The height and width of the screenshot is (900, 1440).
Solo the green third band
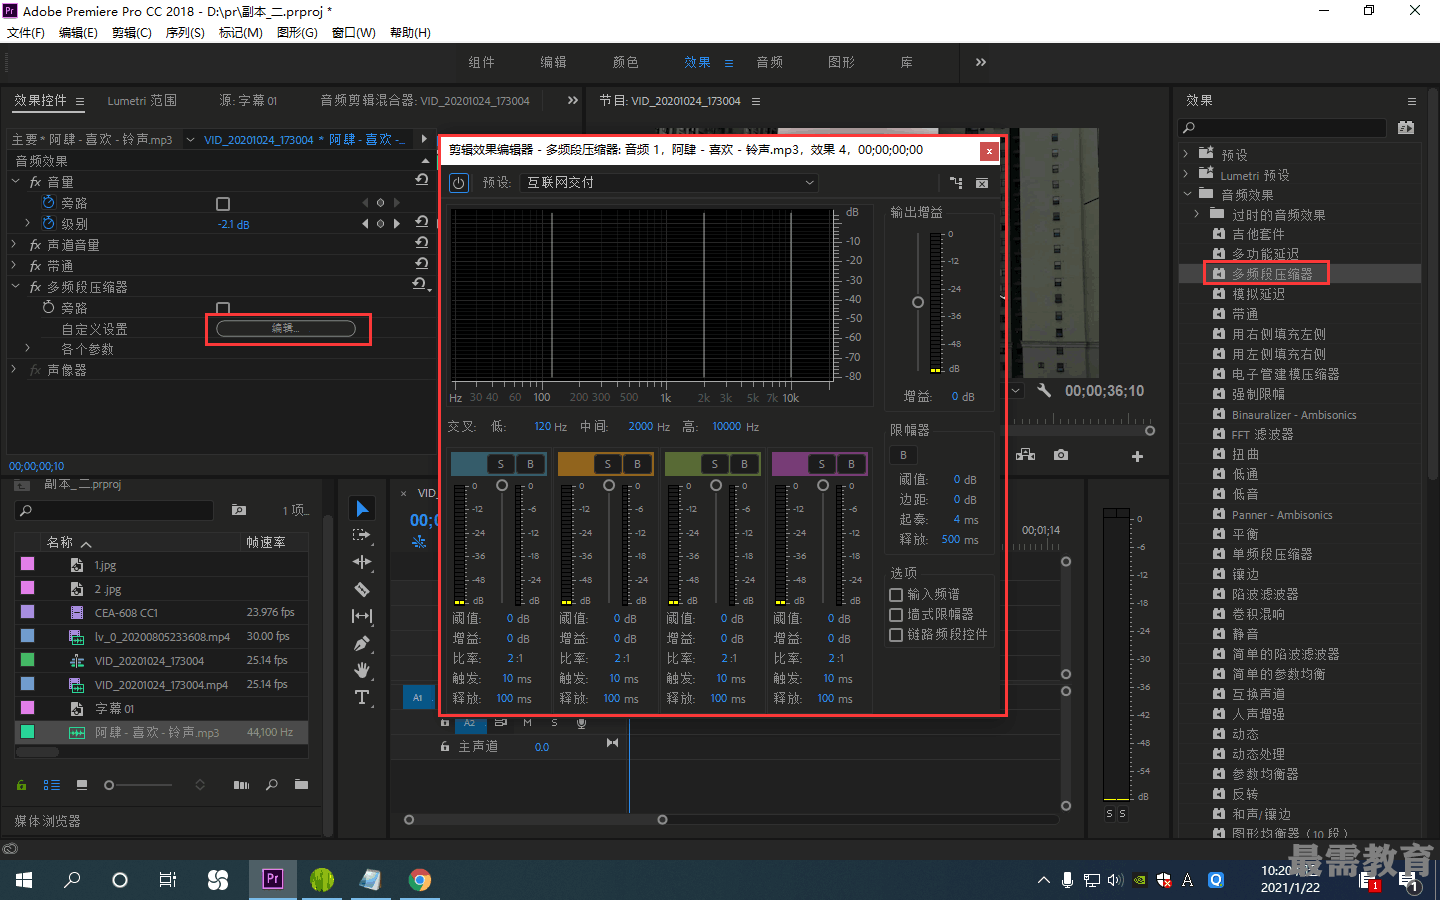pyautogui.click(x=714, y=464)
